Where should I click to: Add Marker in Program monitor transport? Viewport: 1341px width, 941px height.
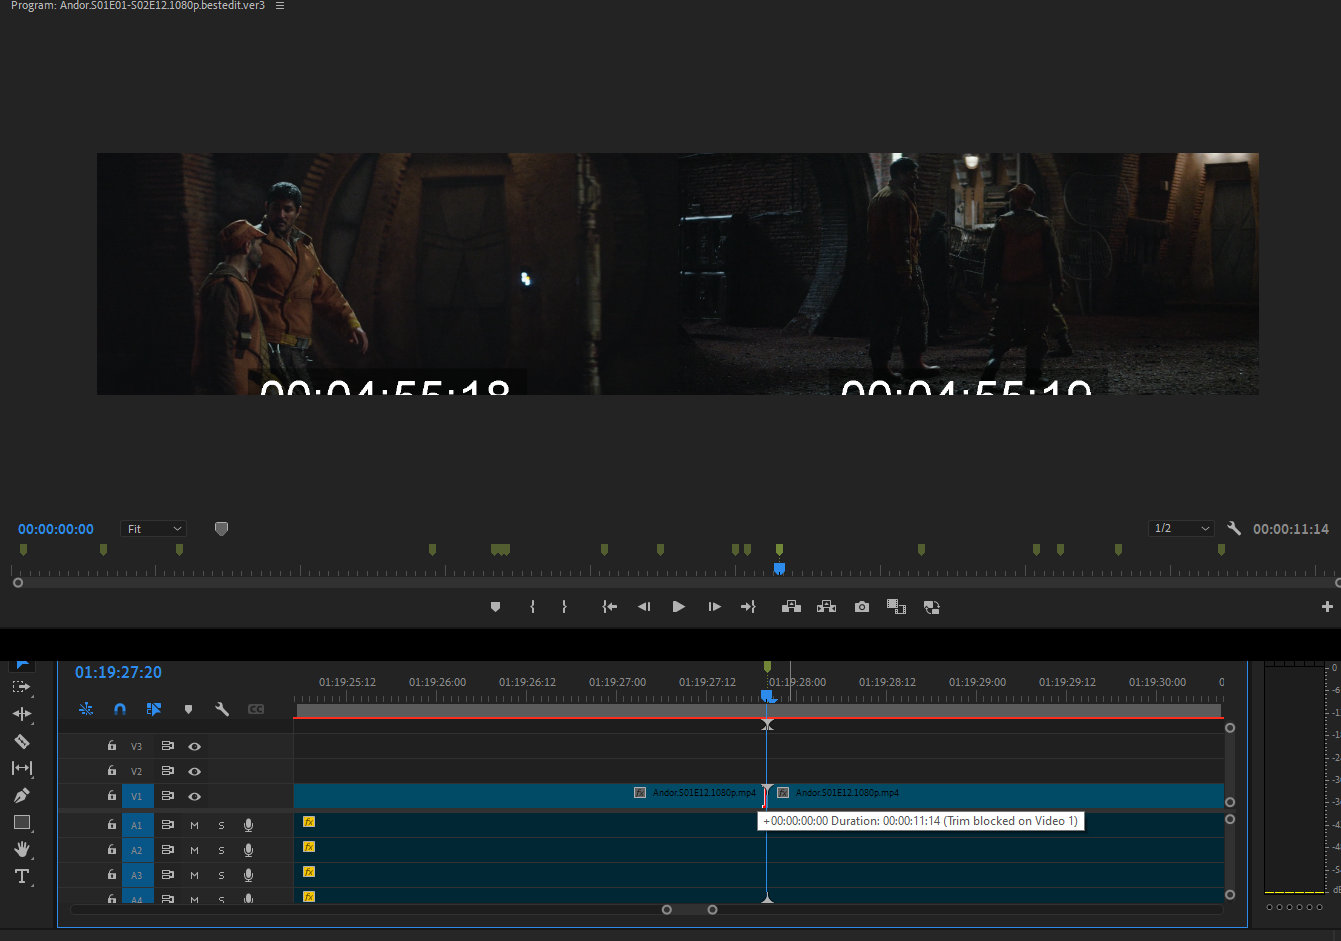click(495, 607)
